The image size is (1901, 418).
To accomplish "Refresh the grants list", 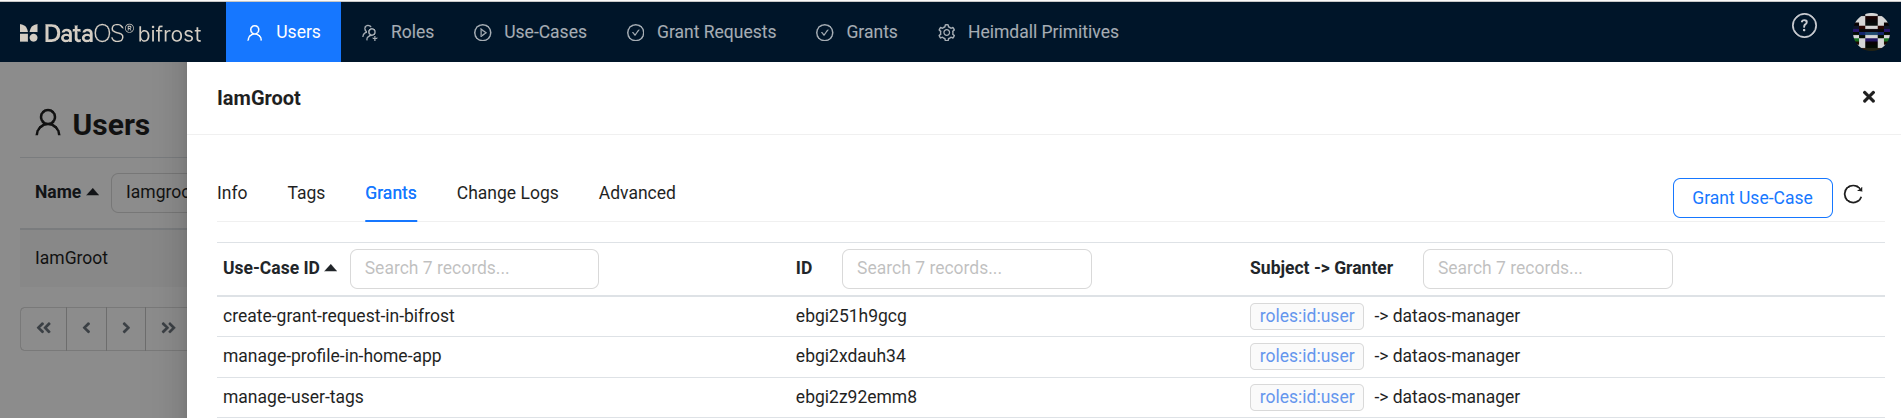I will coord(1853,195).
